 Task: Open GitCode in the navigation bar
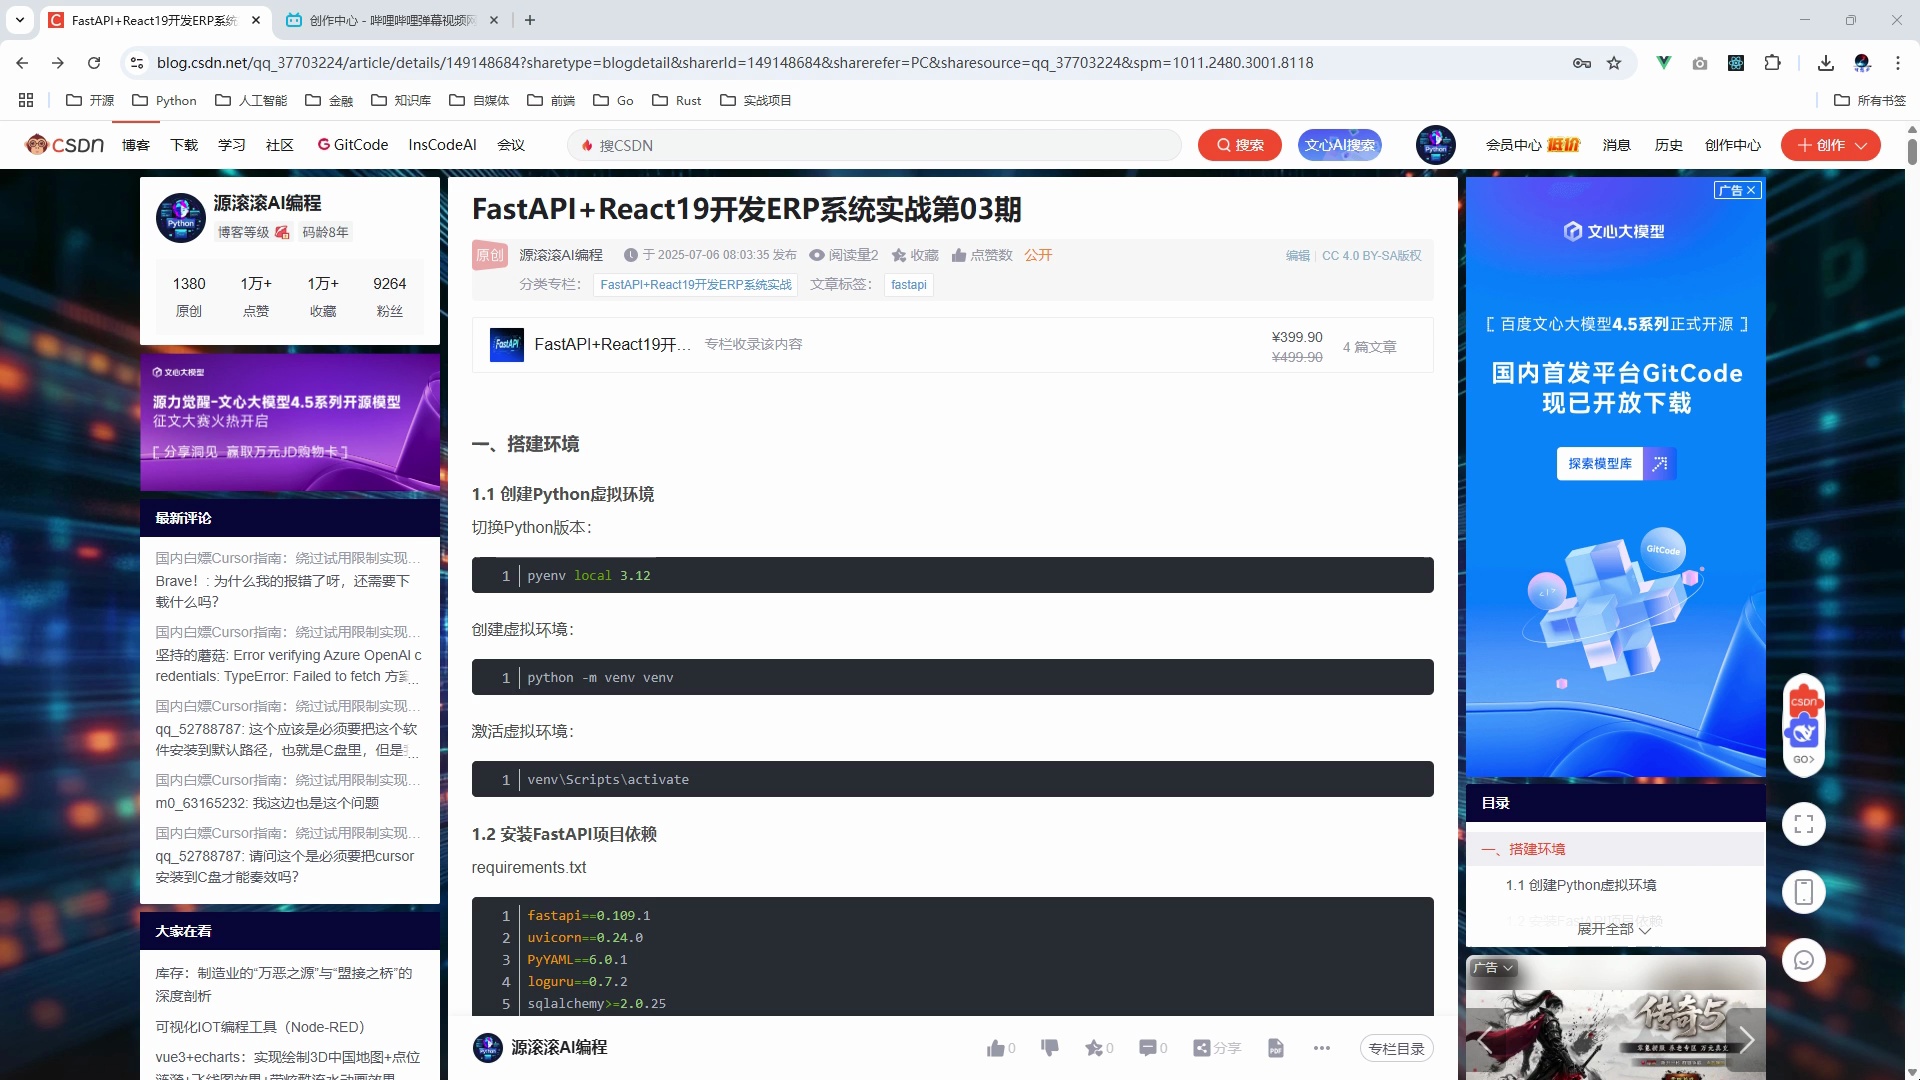tap(352, 144)
